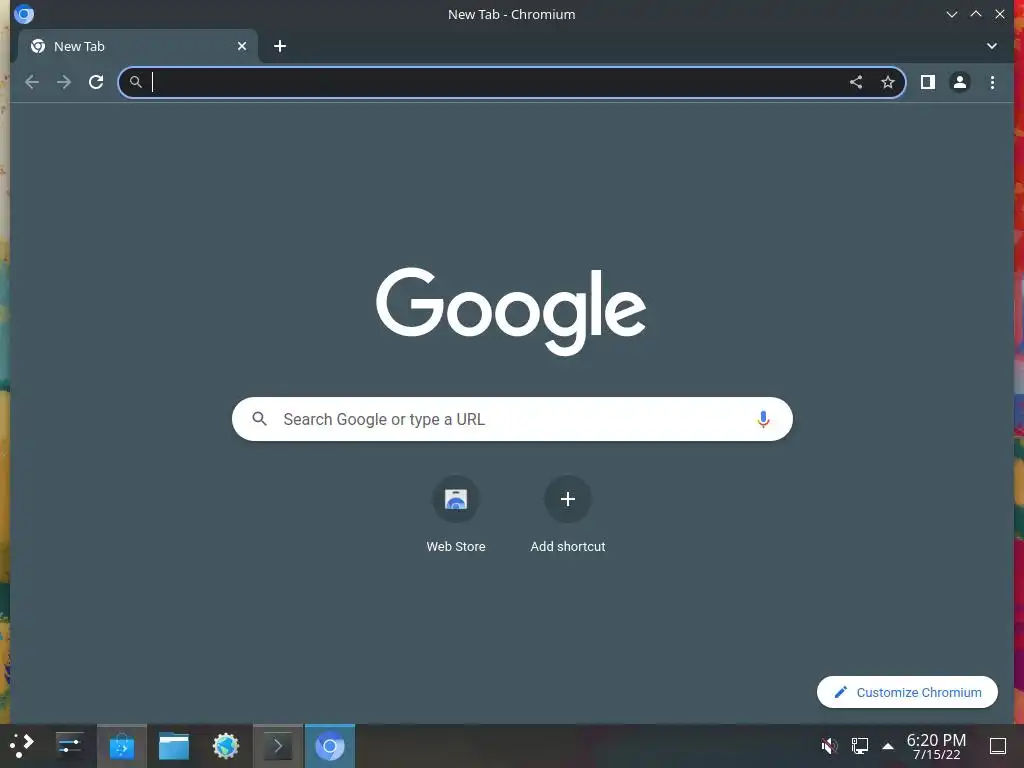
Task: Share this page via the share icon
Action: pos(856,82)
